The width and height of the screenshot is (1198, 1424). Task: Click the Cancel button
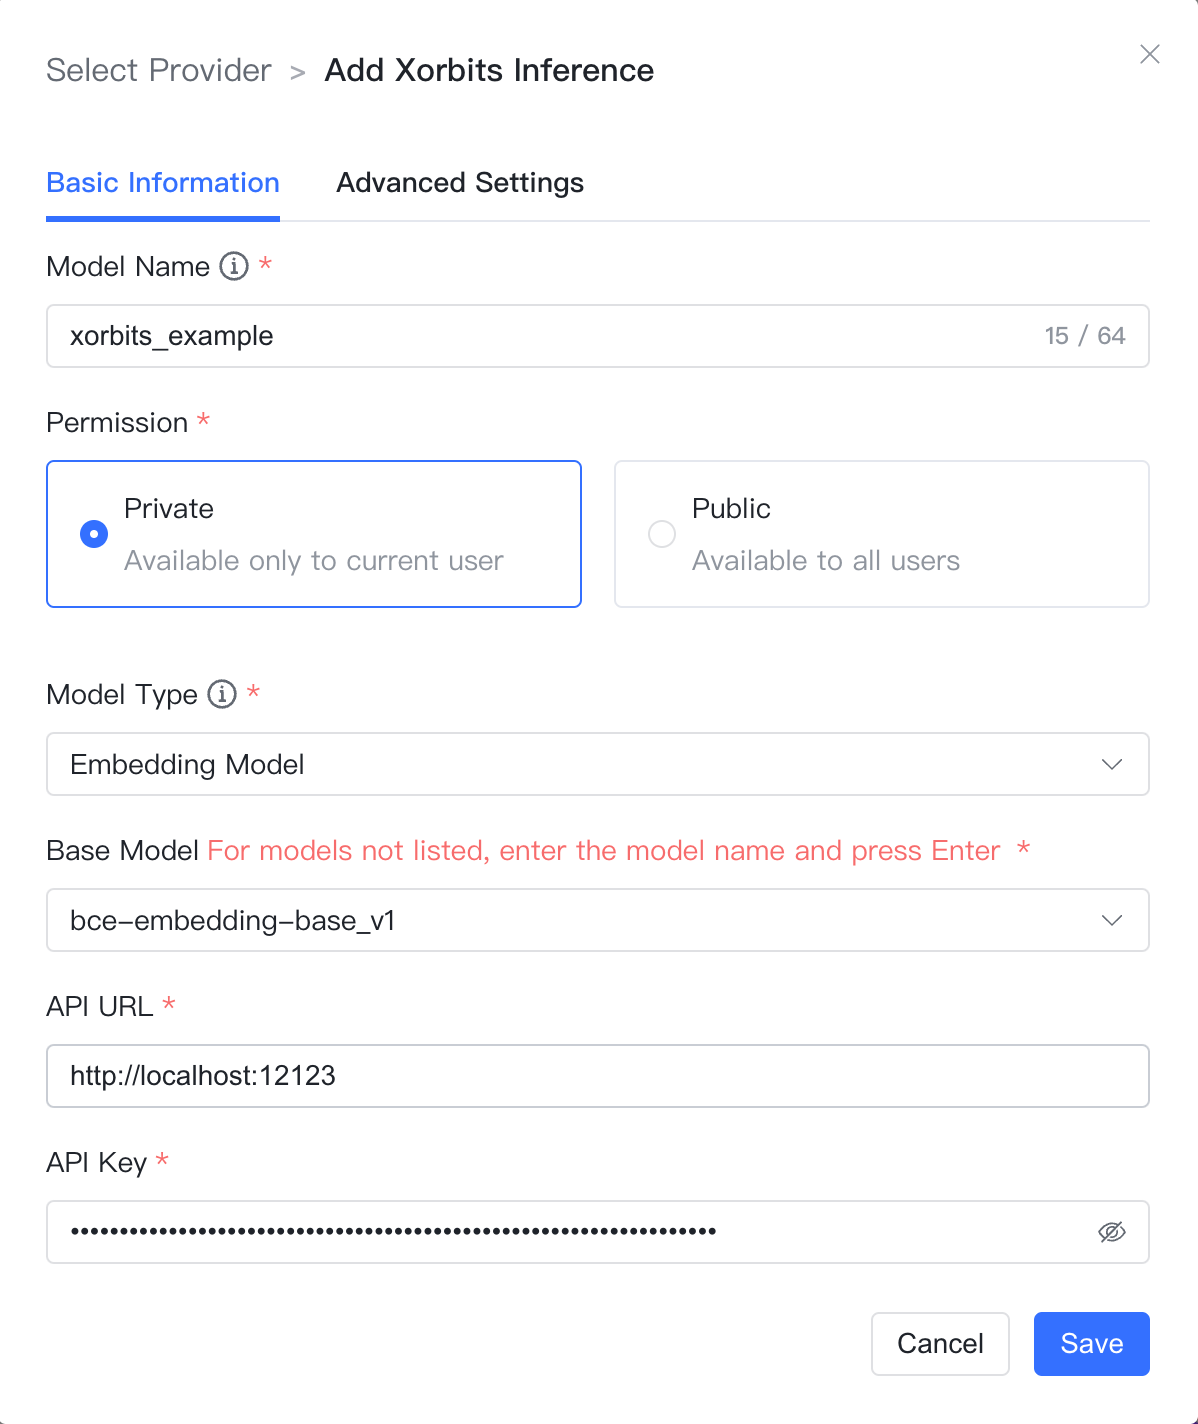click(940, 1344)
